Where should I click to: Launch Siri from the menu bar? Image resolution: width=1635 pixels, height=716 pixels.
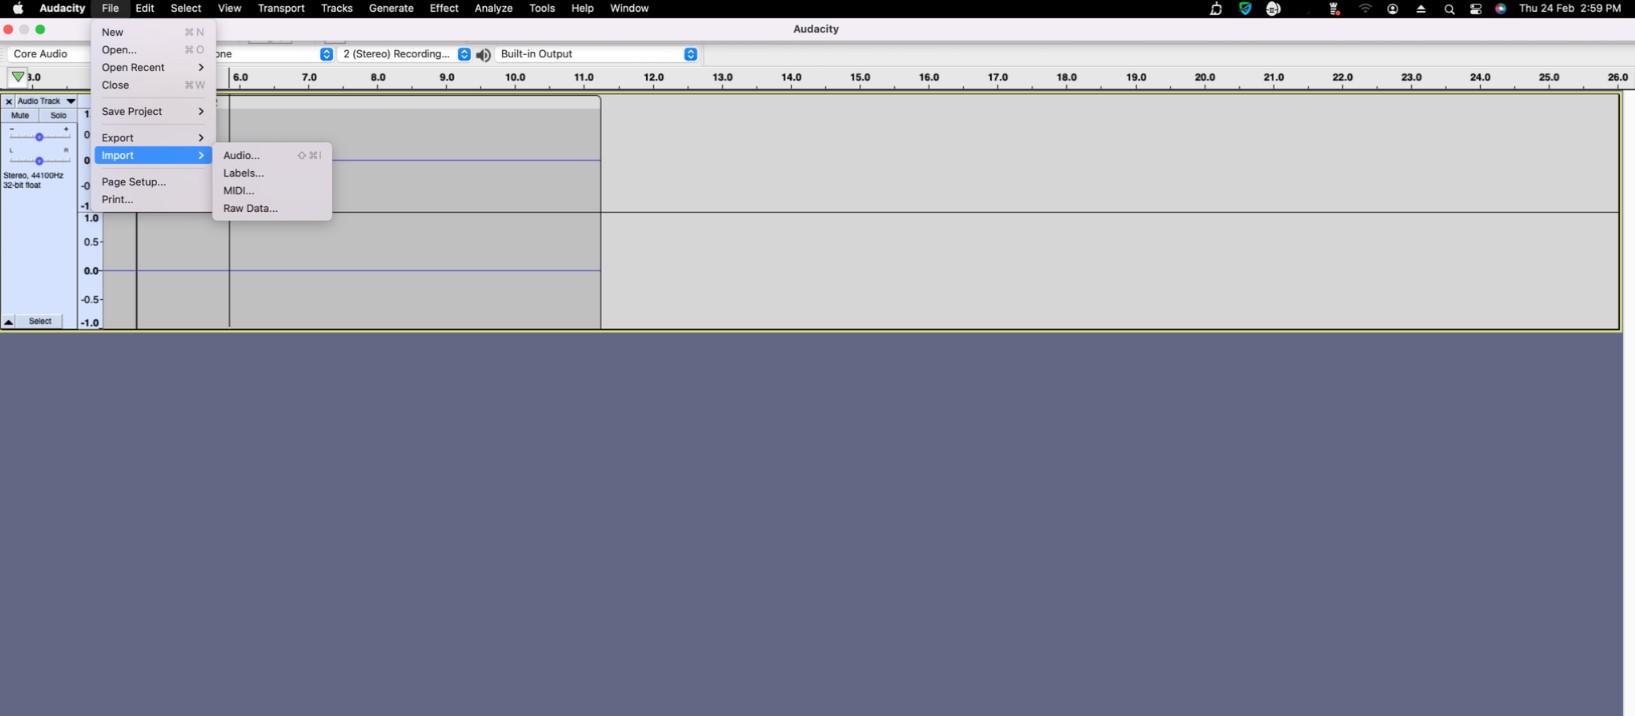point(1501,9)
